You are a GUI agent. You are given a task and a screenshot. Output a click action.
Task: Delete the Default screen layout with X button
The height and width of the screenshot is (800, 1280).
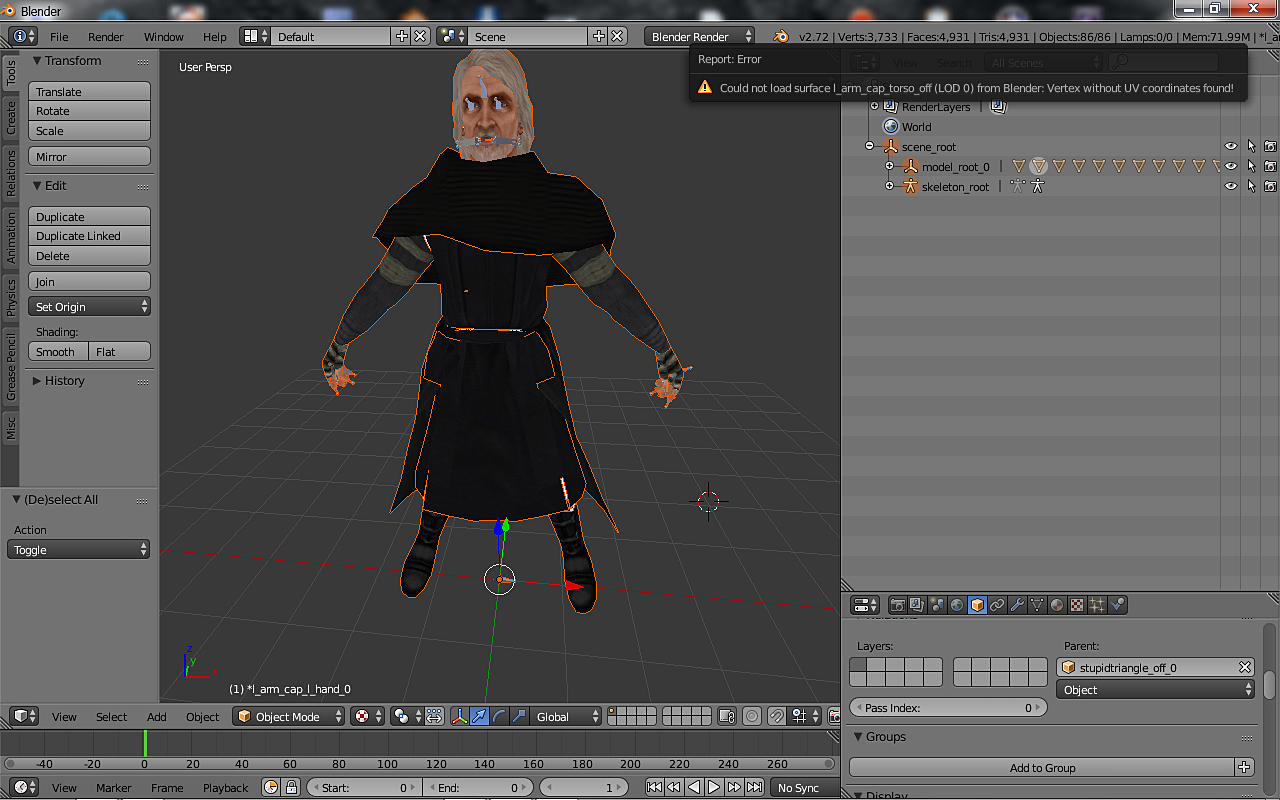[420, 36]
